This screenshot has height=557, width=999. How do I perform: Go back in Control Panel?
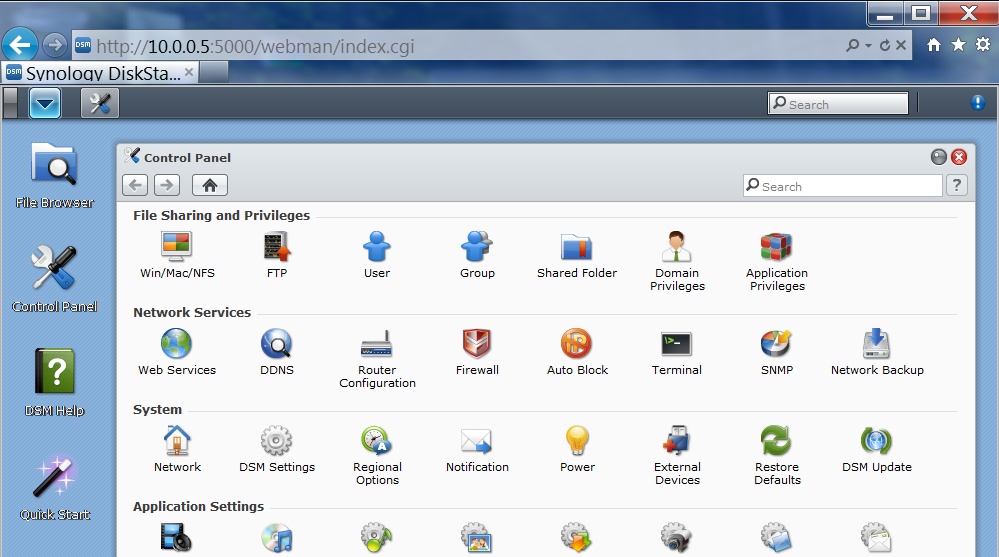134,185
